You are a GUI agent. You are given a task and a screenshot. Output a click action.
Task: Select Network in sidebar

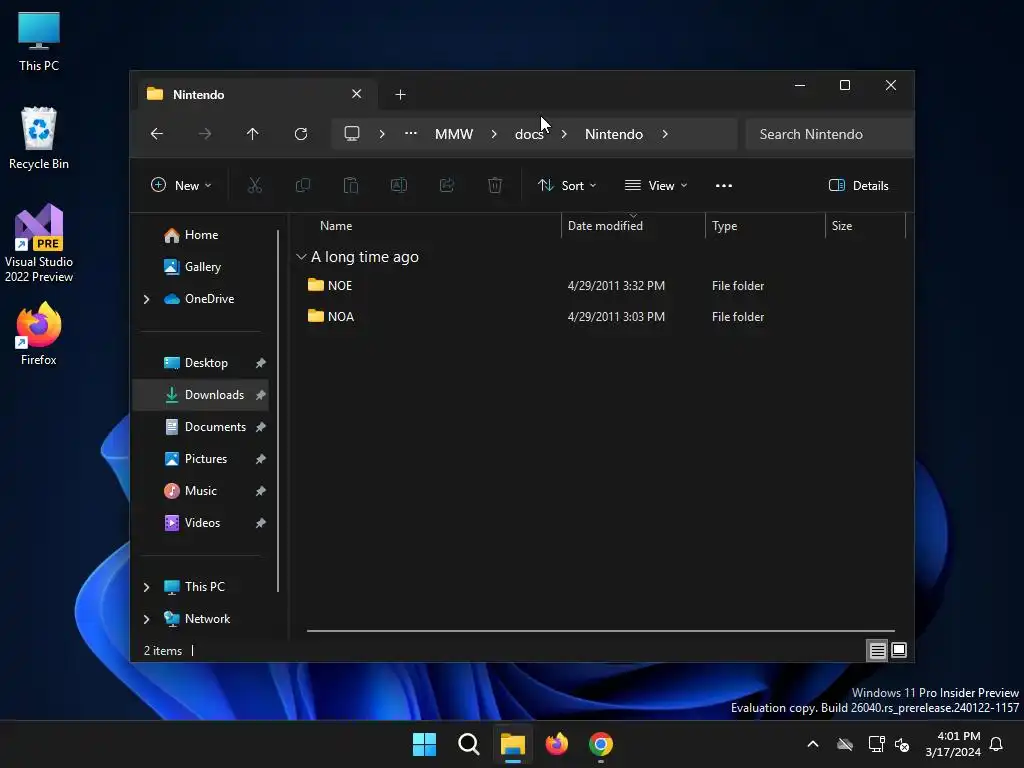click(207, 619)
